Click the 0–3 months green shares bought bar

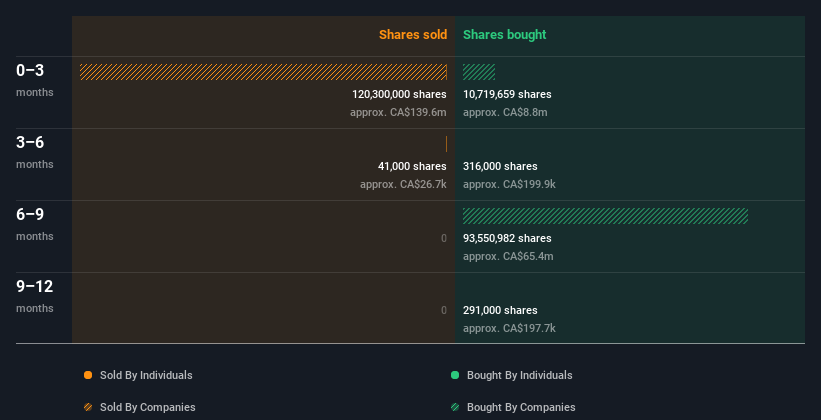(x=479, y=72)
